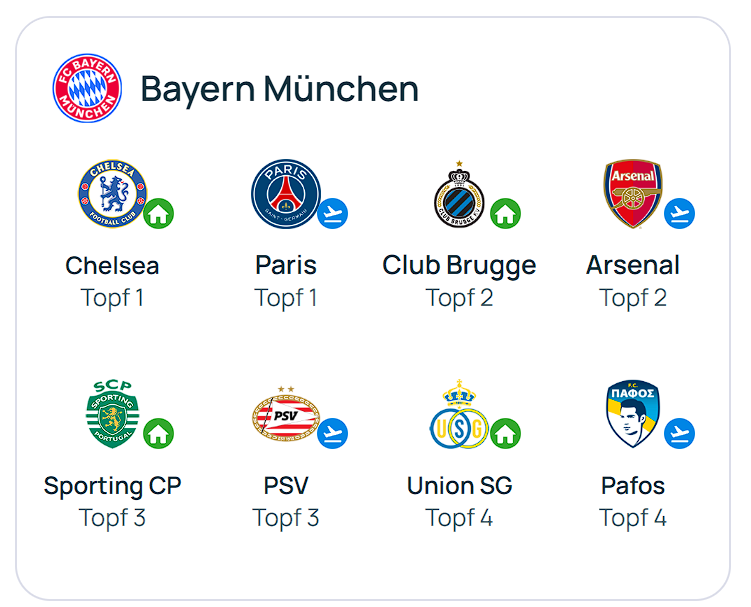Click the Club Brugge crest
The image size is (751, 607).
click(x=459, y=195)
